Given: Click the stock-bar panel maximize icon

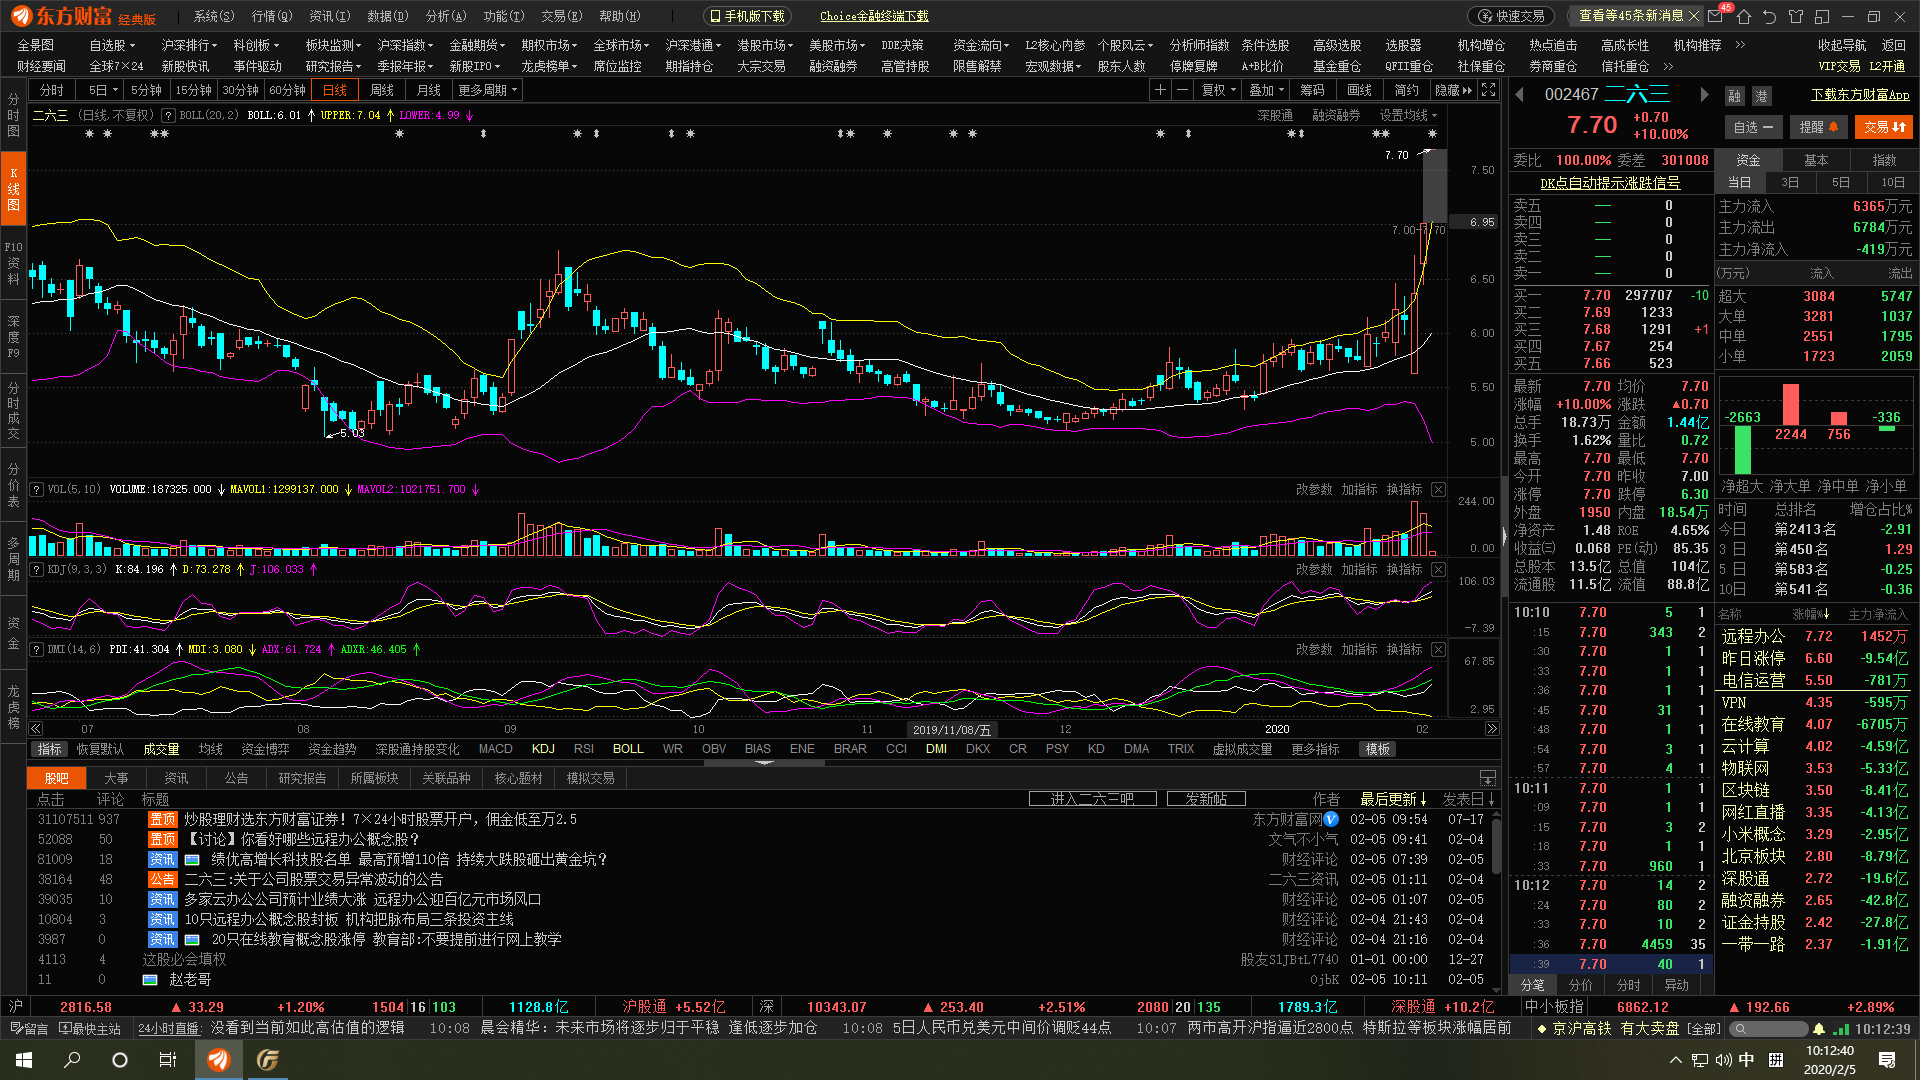Looking at the screenshot, I should [1488, 778].
